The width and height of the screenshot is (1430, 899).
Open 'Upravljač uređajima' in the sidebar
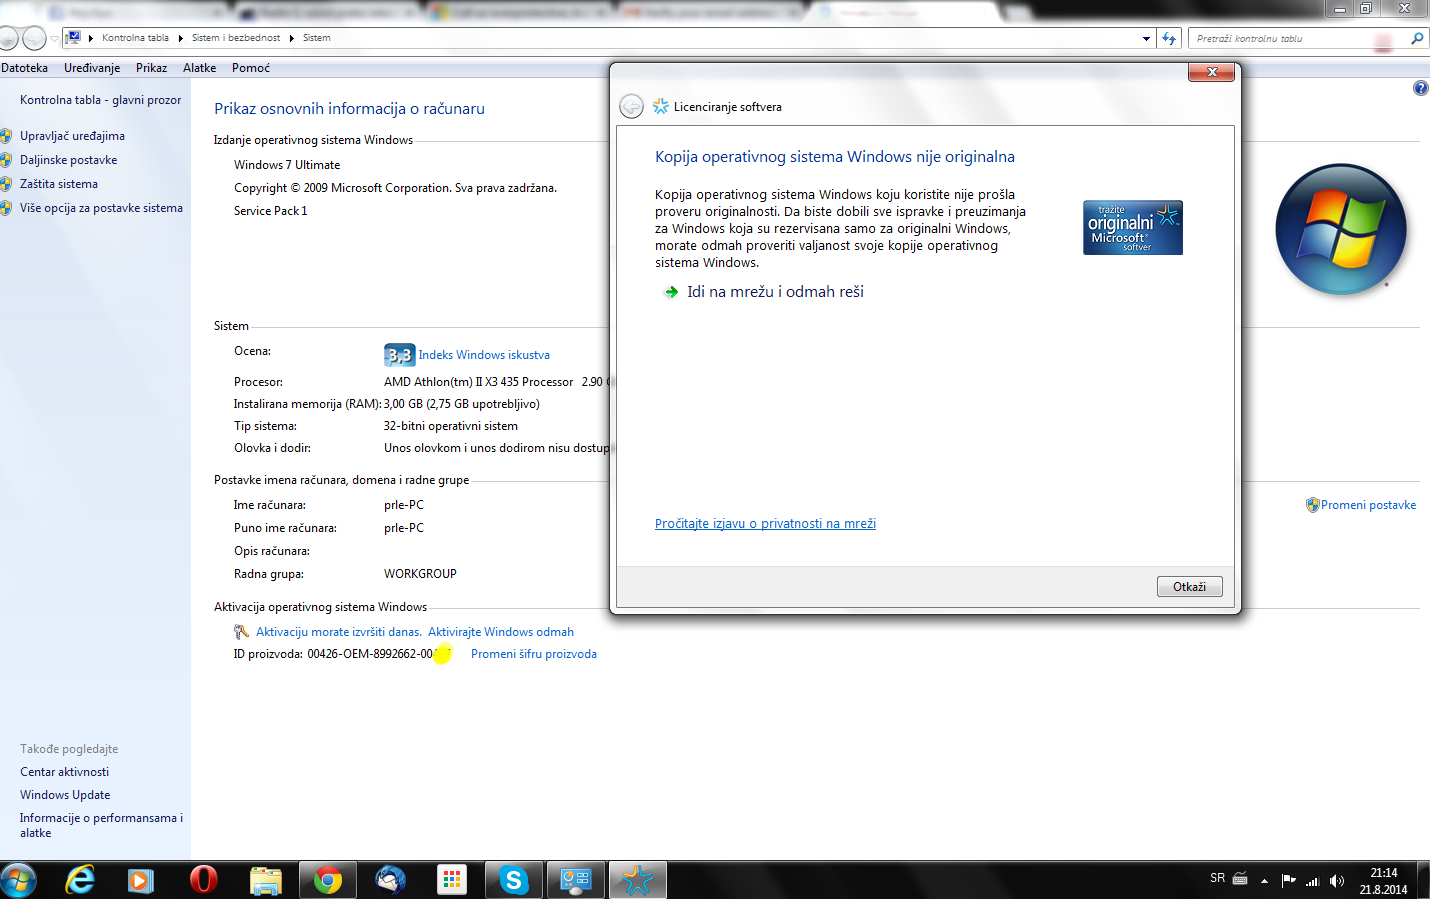point(72,136)
